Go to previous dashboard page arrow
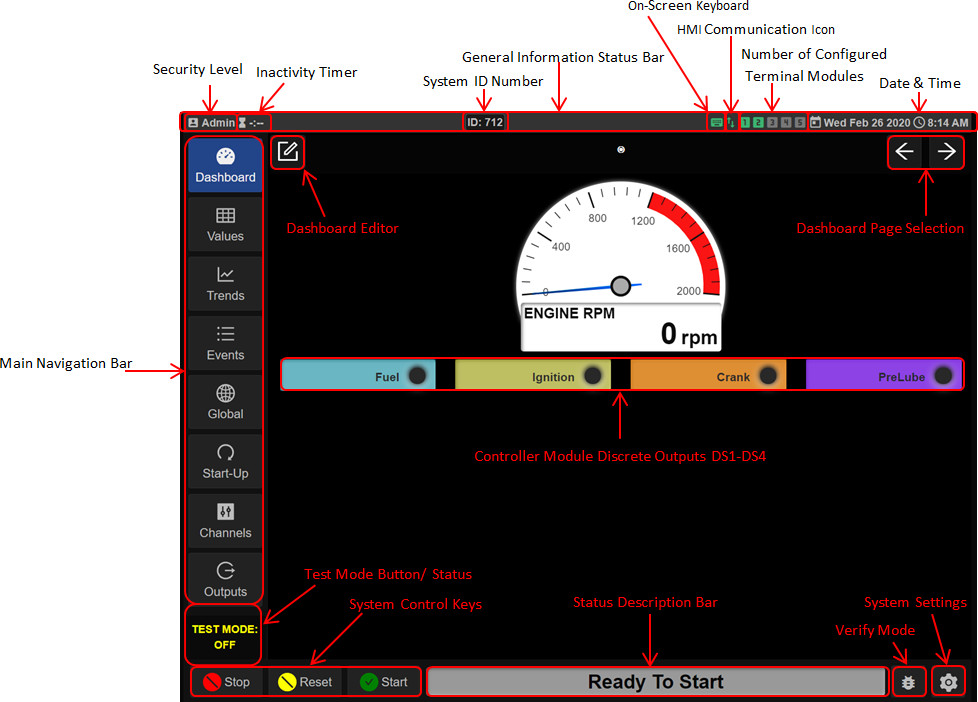 (x=905, y=152)
